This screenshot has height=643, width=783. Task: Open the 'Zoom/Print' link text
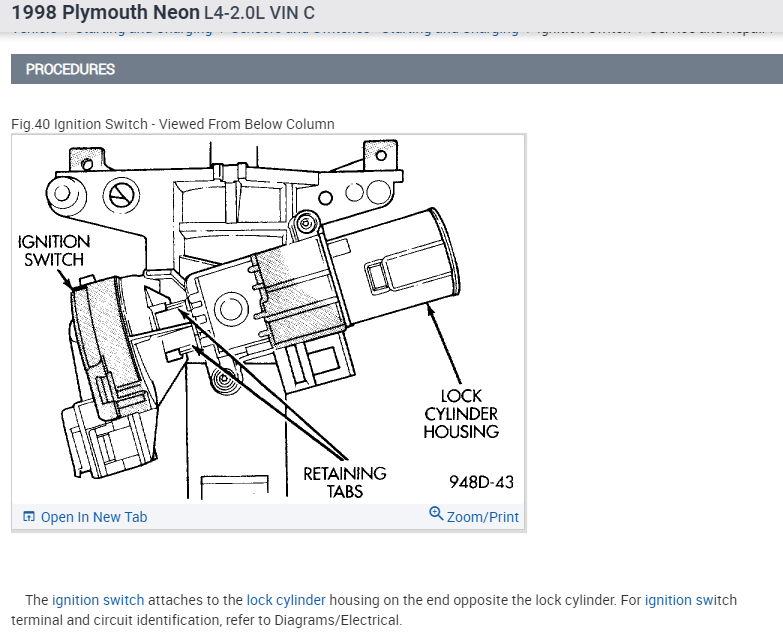[482, 517]
